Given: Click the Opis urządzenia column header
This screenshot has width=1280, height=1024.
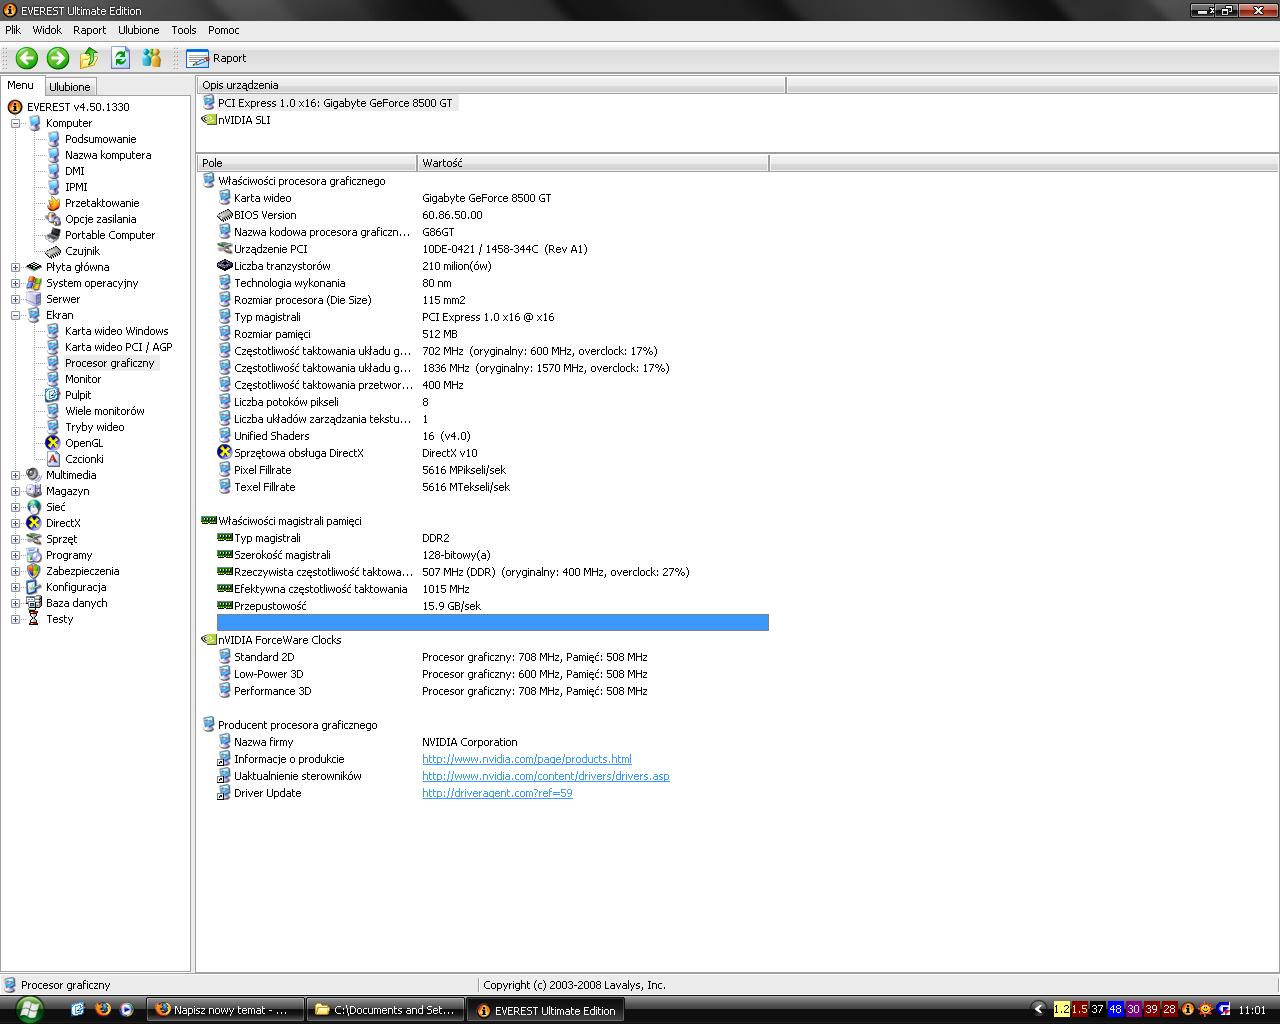Looking at the screenshot, I should [x=492, y=85].
